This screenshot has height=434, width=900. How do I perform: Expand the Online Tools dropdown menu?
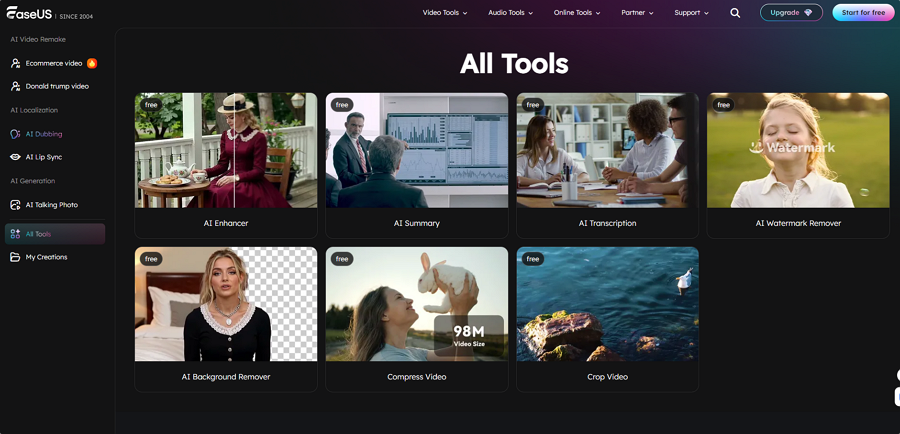pyautogui.click(x=577, y=13)
